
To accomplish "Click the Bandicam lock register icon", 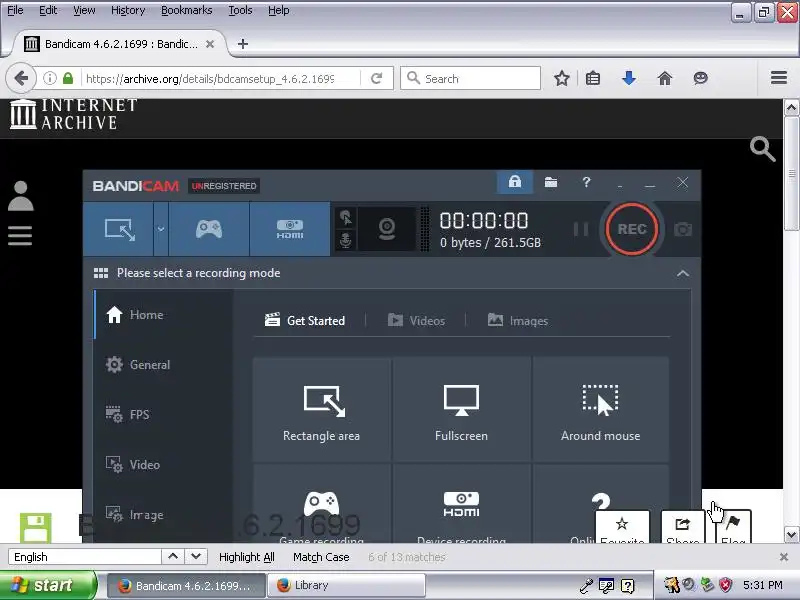I will pos(514,182).
